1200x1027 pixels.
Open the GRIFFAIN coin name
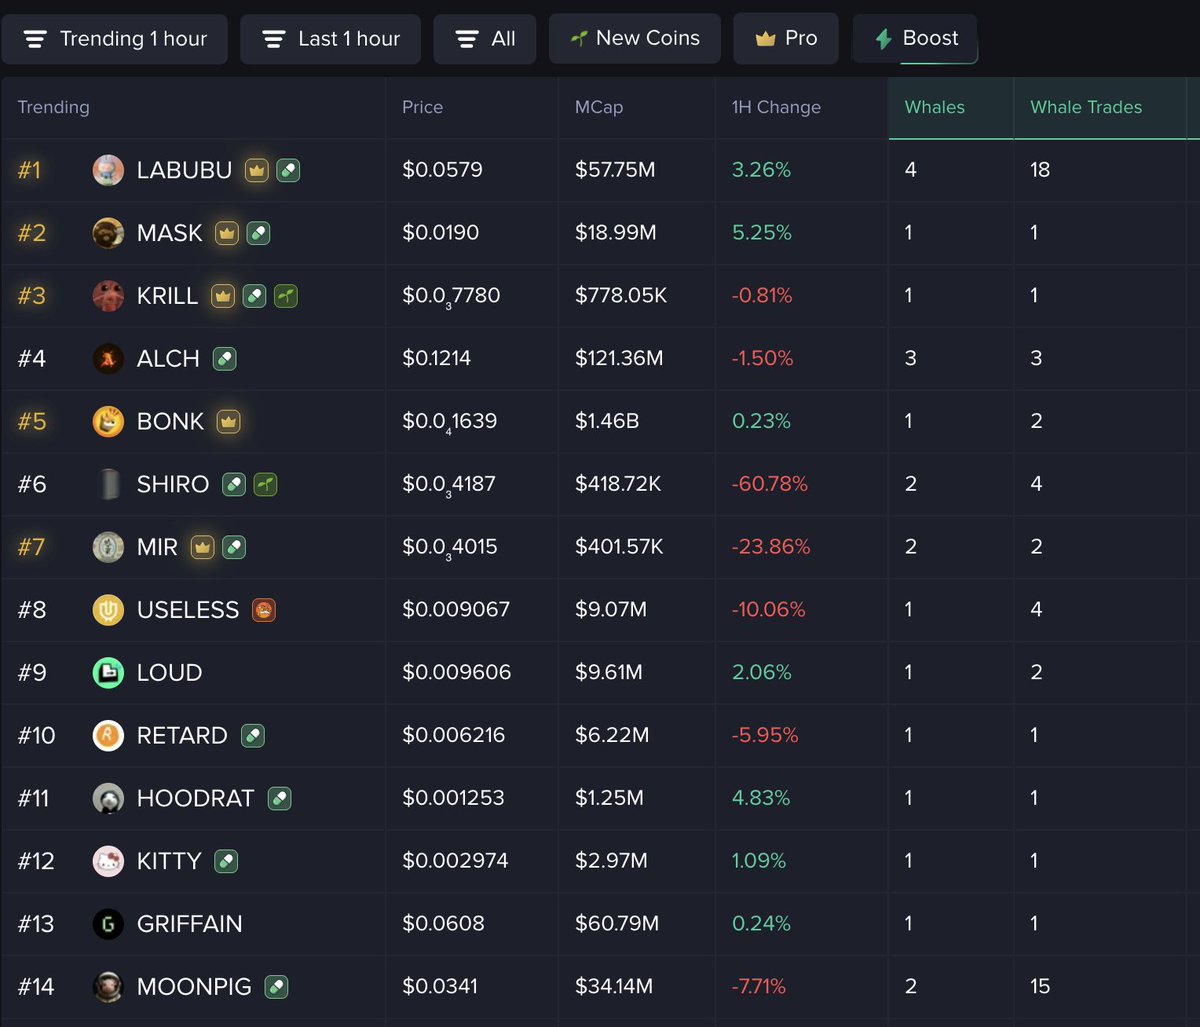click(190, 924)
